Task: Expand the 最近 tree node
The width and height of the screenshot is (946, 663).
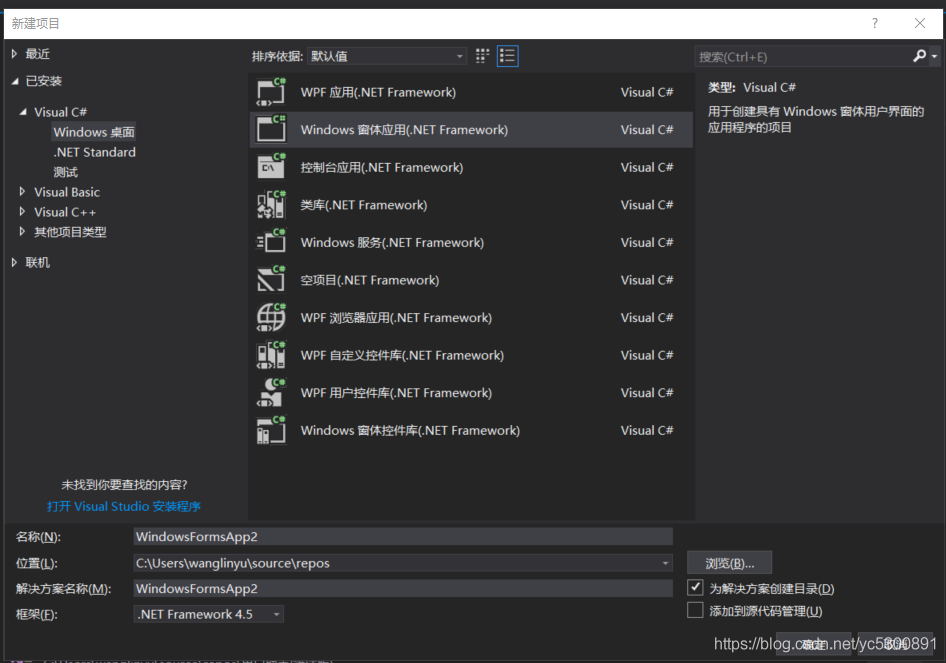Action: point(14,54)
